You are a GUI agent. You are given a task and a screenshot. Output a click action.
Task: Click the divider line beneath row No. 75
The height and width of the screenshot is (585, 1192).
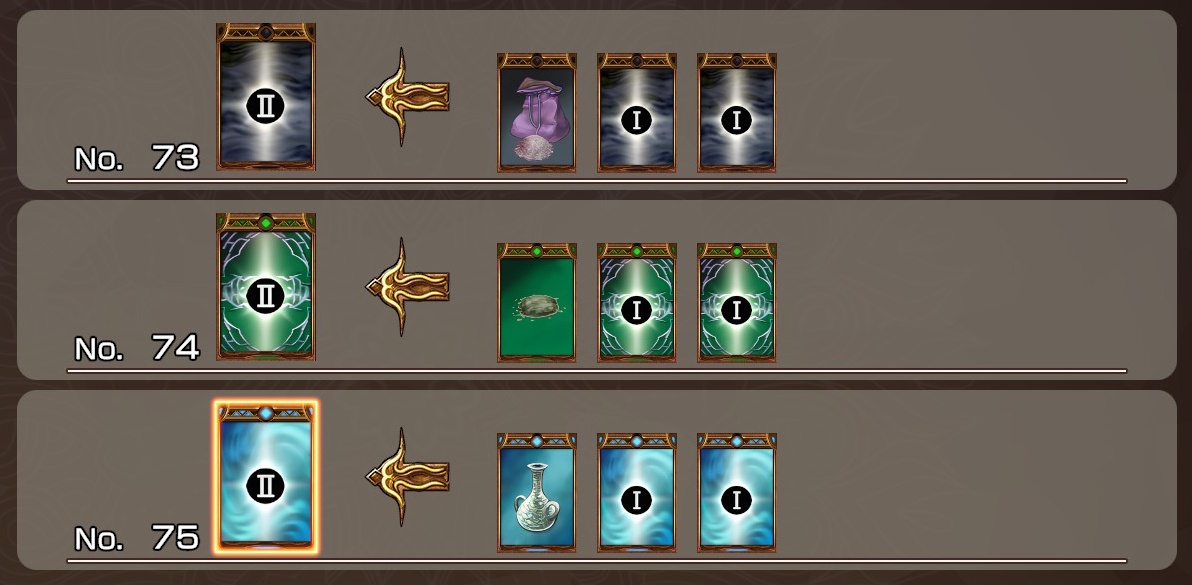point(597,561)
